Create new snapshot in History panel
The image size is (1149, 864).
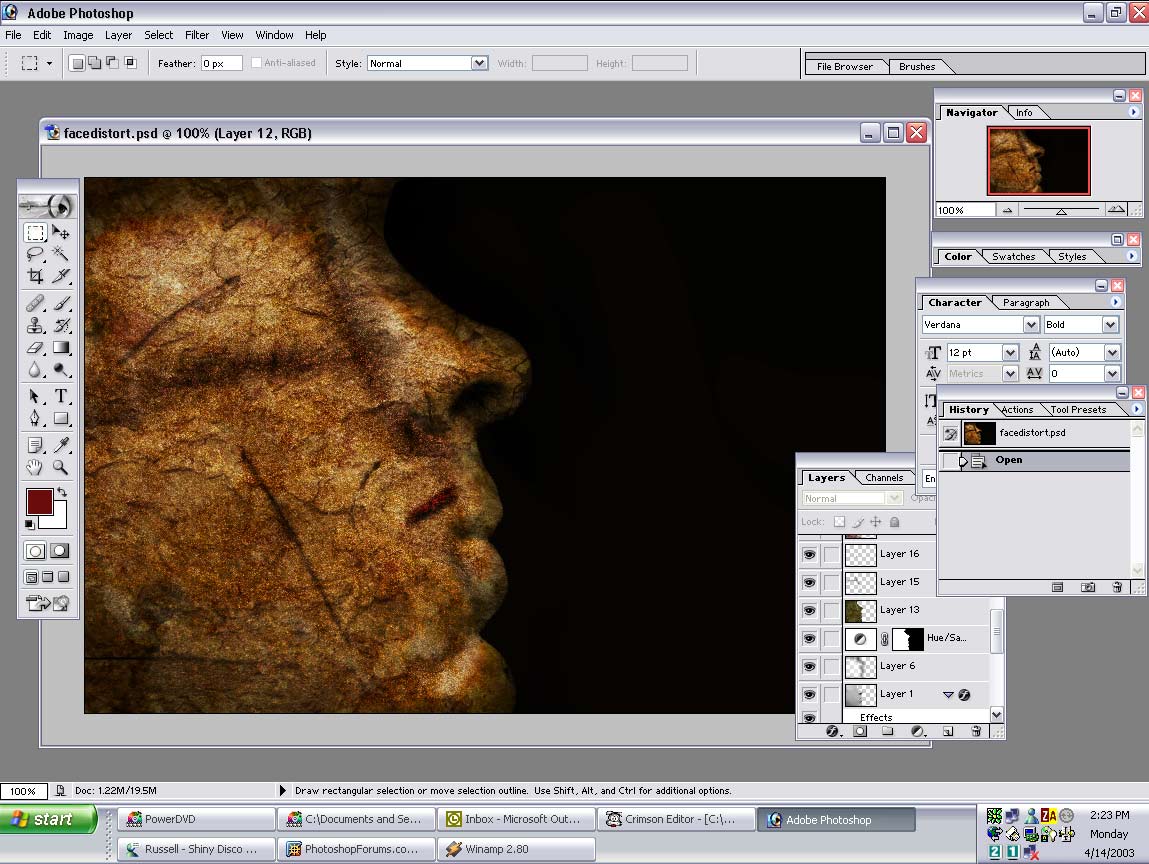tap(1088, 587)
